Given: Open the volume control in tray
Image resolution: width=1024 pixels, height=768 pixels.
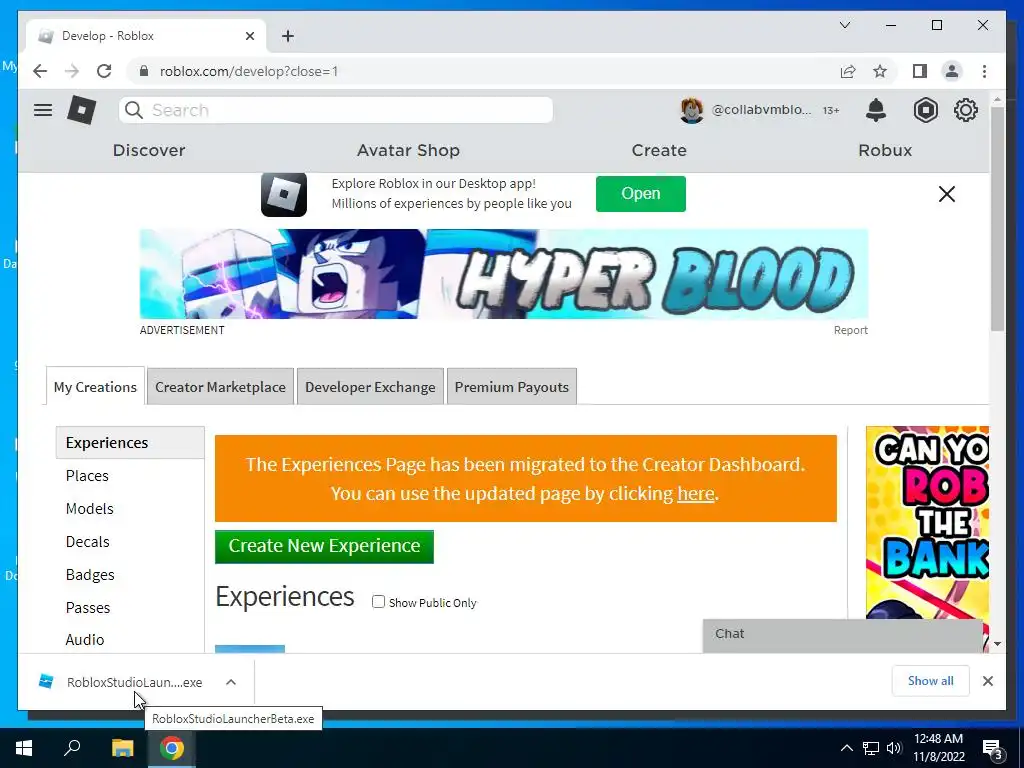Looking at the screenshot, I should point(894,748).
